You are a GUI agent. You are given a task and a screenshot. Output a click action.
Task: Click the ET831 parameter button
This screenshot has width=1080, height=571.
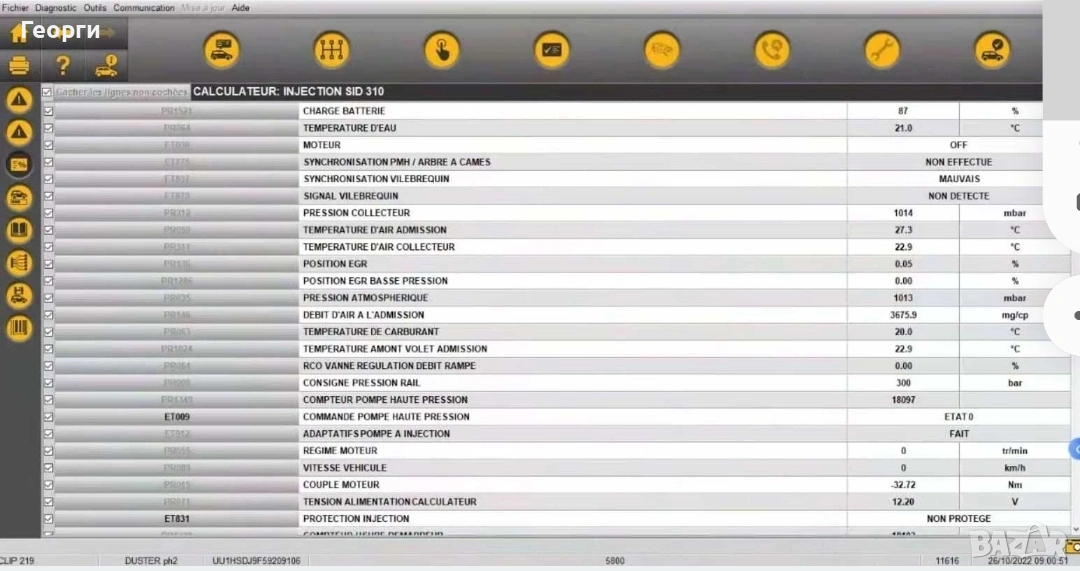pos(177,519)
